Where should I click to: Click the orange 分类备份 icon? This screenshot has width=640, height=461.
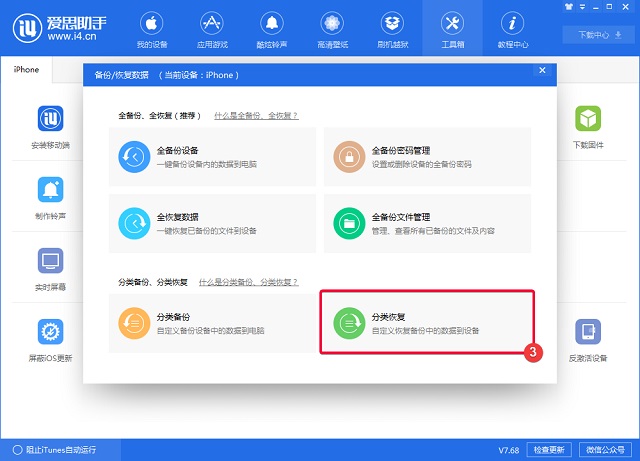[x=134, y=323]
